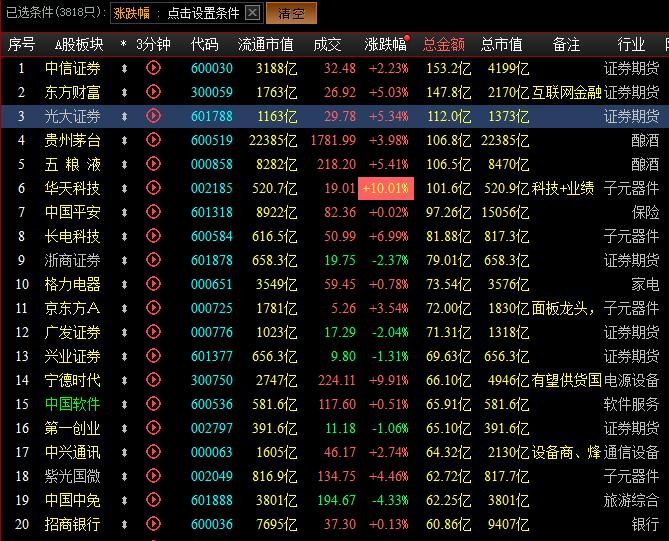The width and height of the screenshot is (669, 541).
Task: Click the 科技+业绩 remark for 华天科技
Action: pos(563,188)
